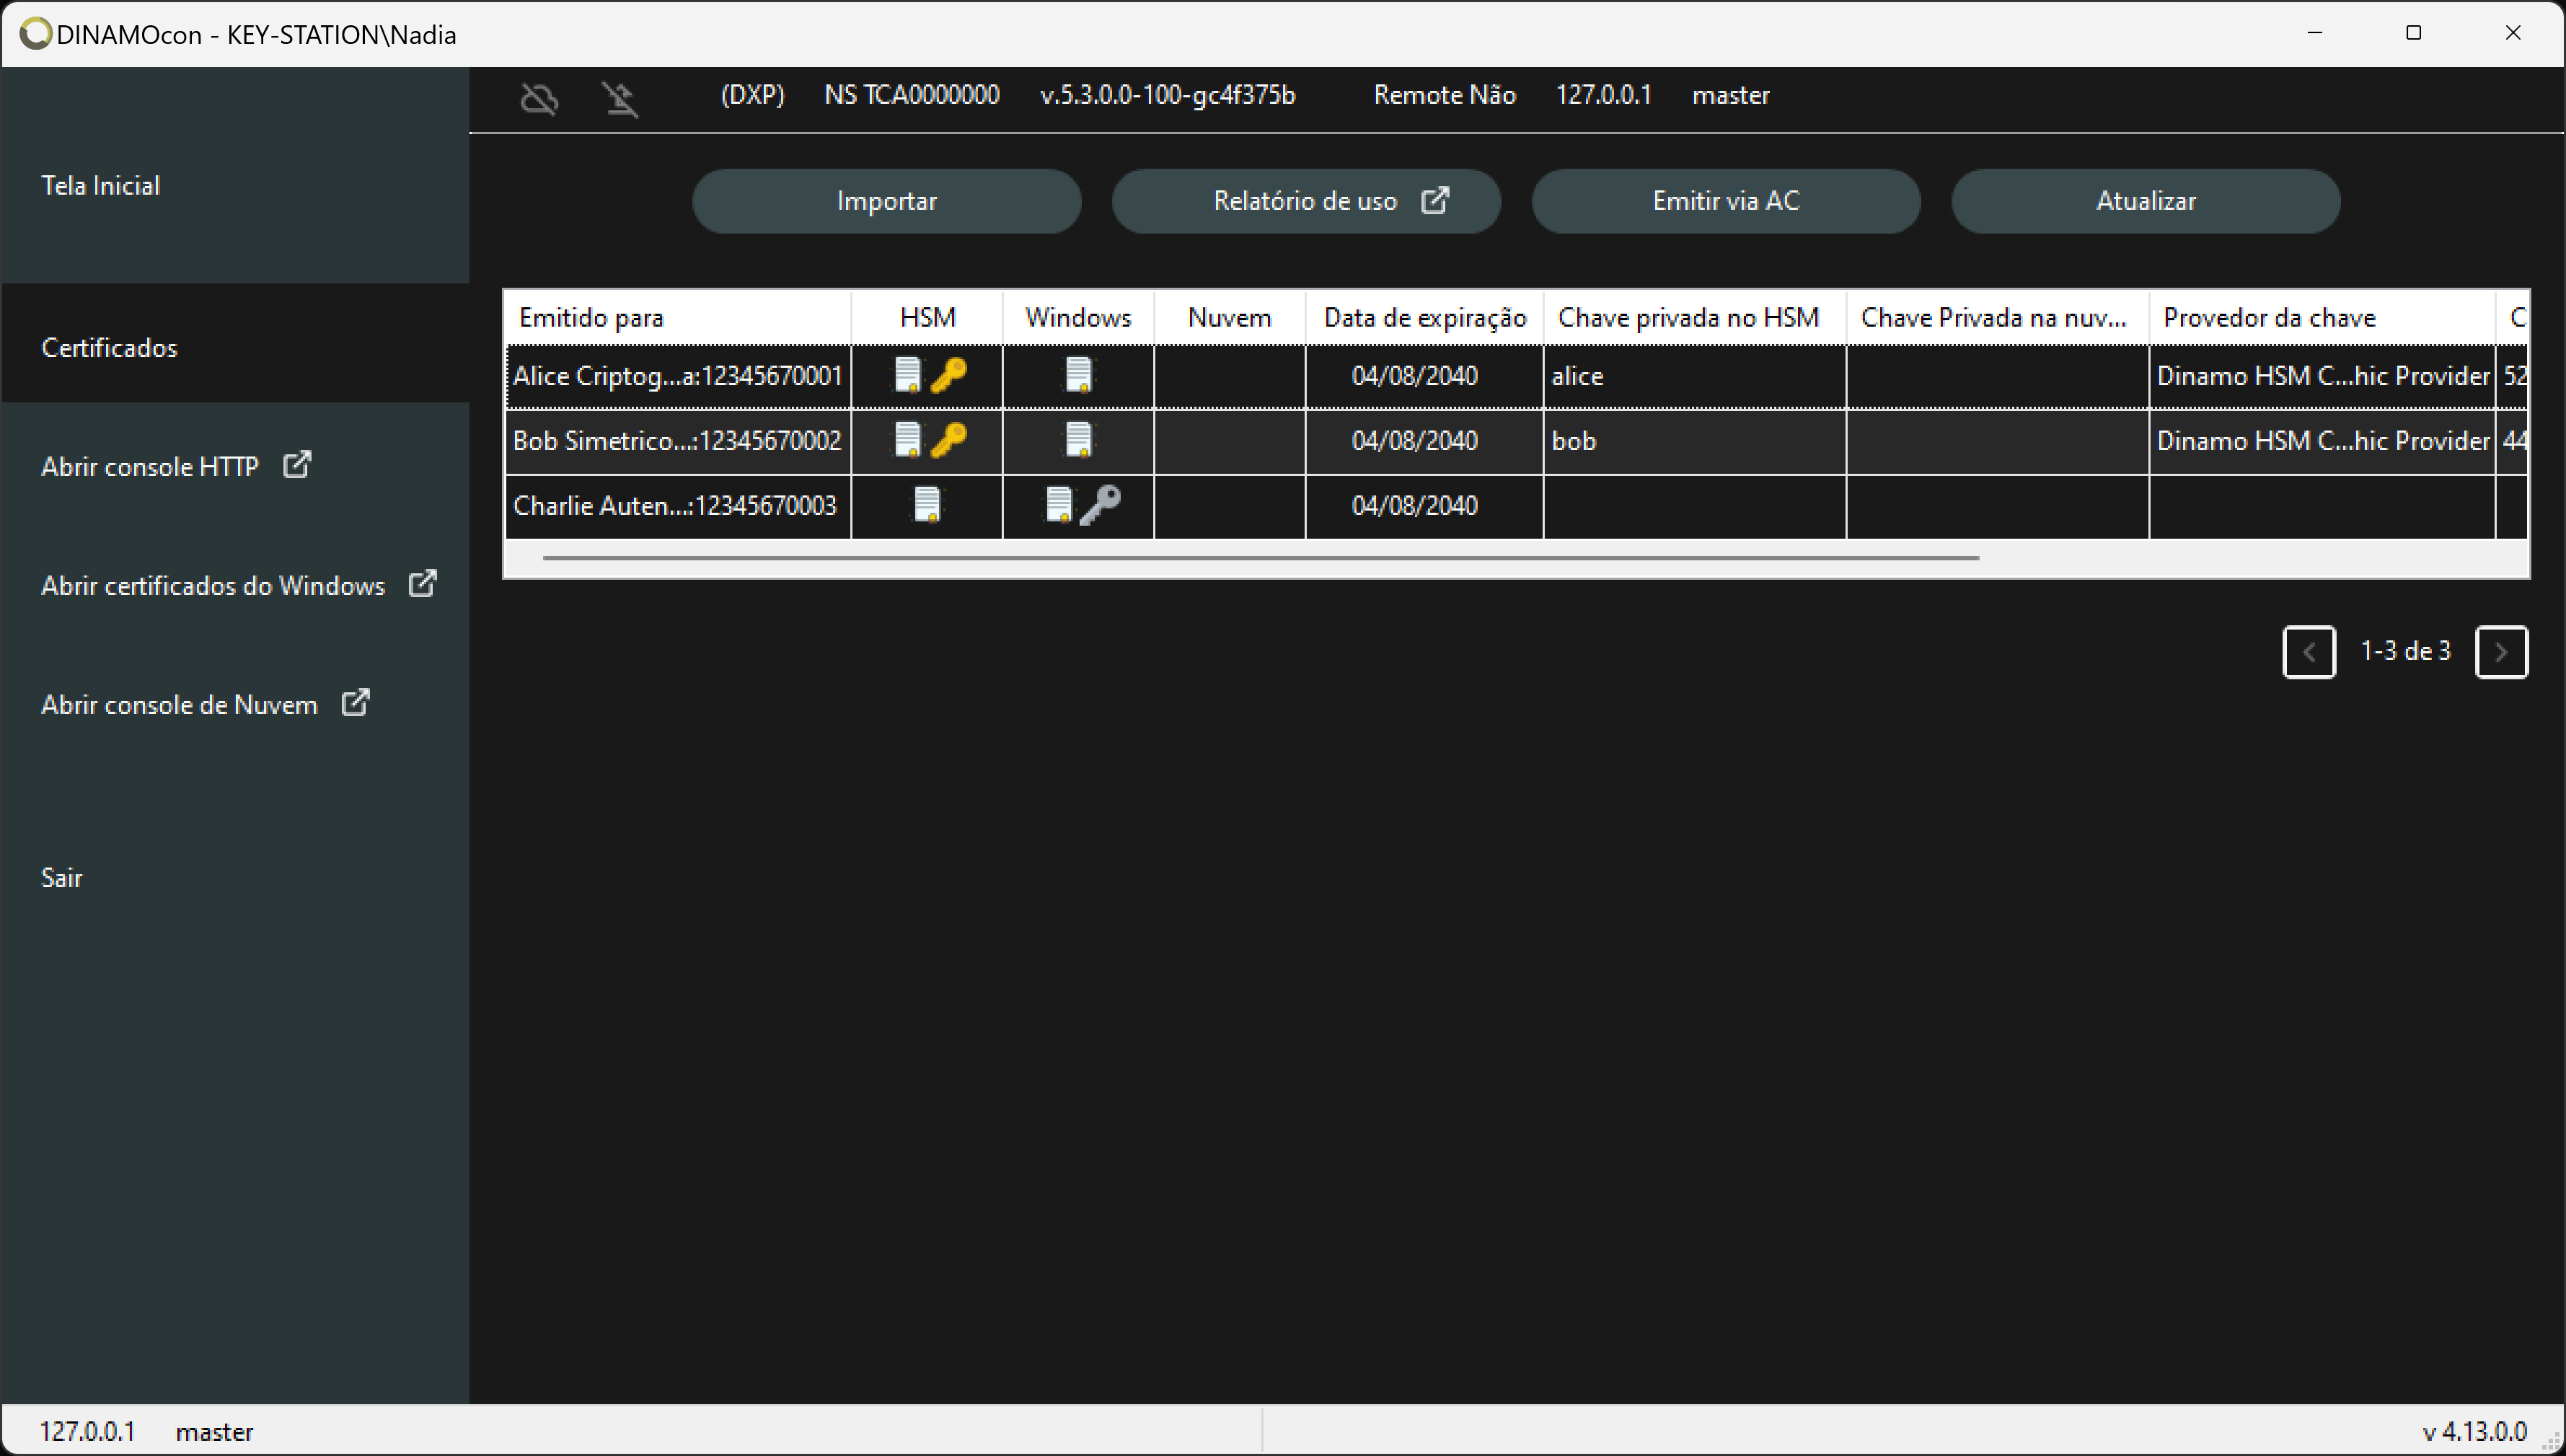Click Alice's Windows certificate icon
This screenshot has width=2566, height=1456.
pos(1078,375)
